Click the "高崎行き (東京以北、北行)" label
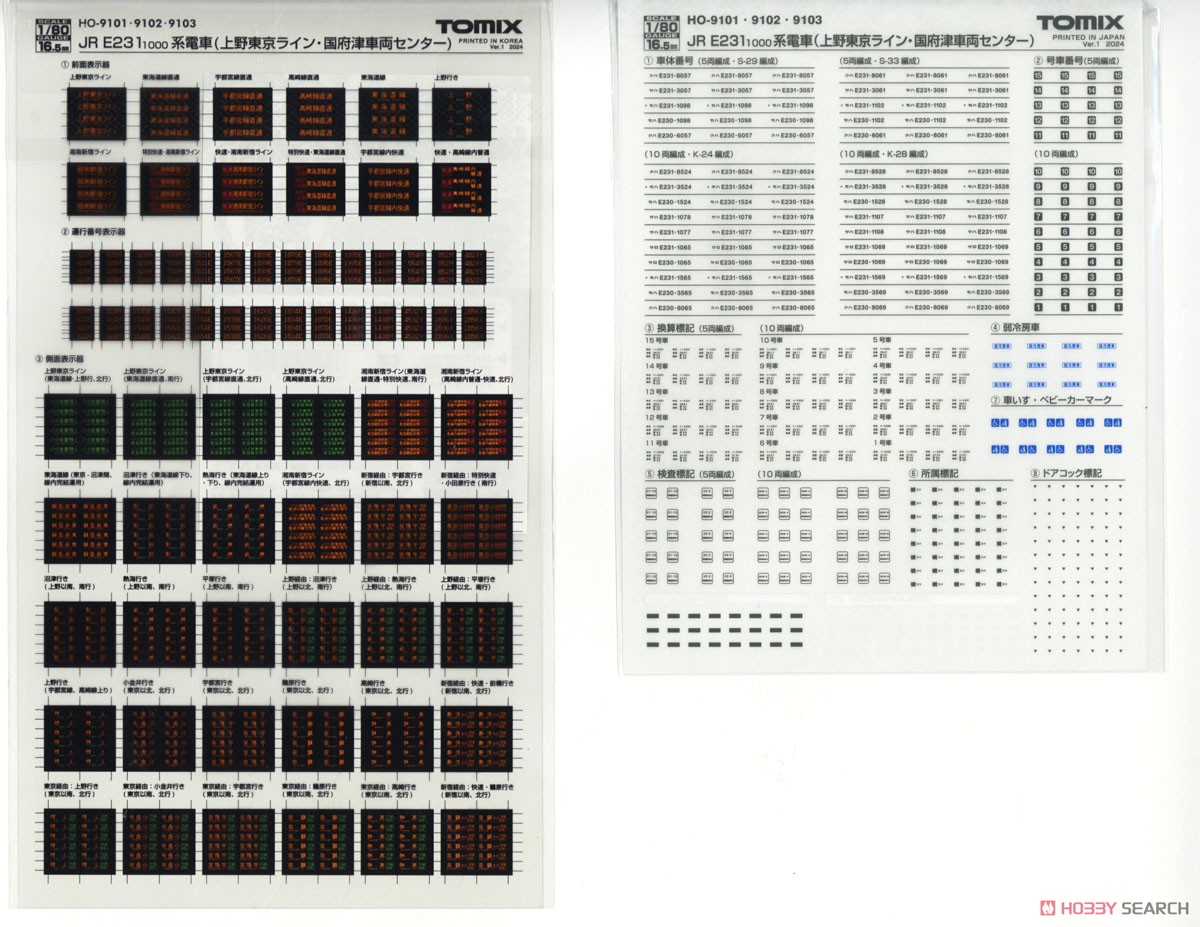 tap(389, 687)
